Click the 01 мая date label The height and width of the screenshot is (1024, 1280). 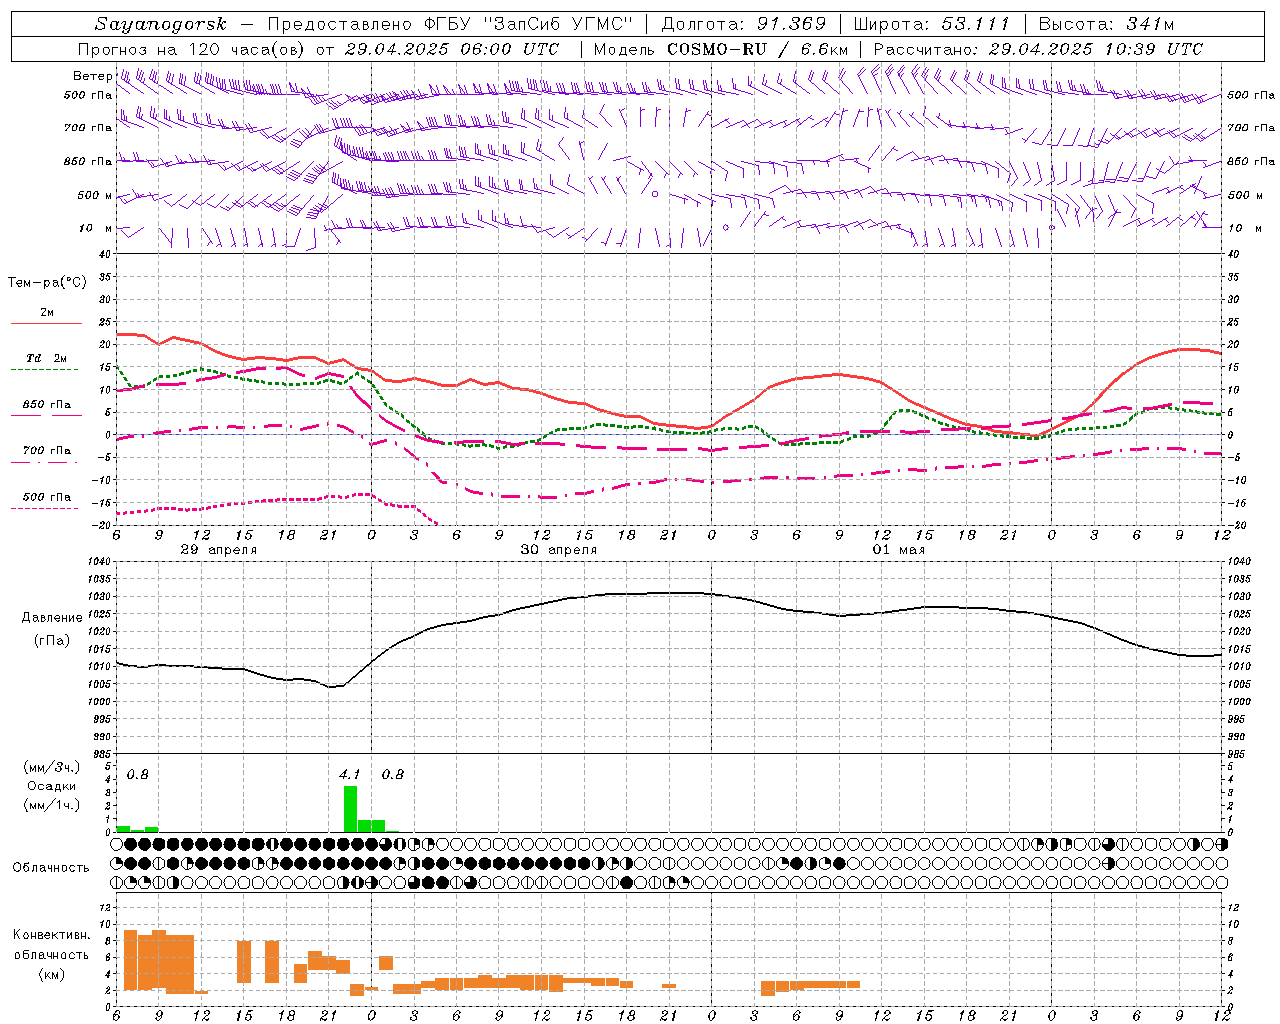point(899,550)
